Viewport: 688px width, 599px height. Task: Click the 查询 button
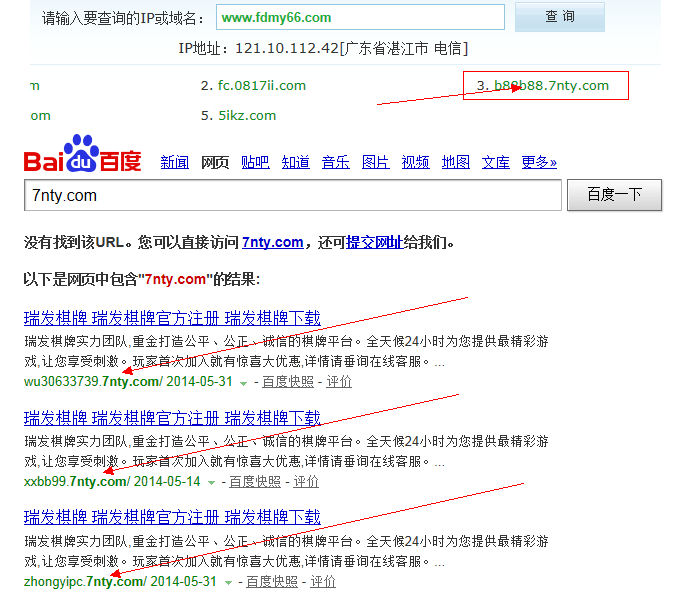point(560,17)
